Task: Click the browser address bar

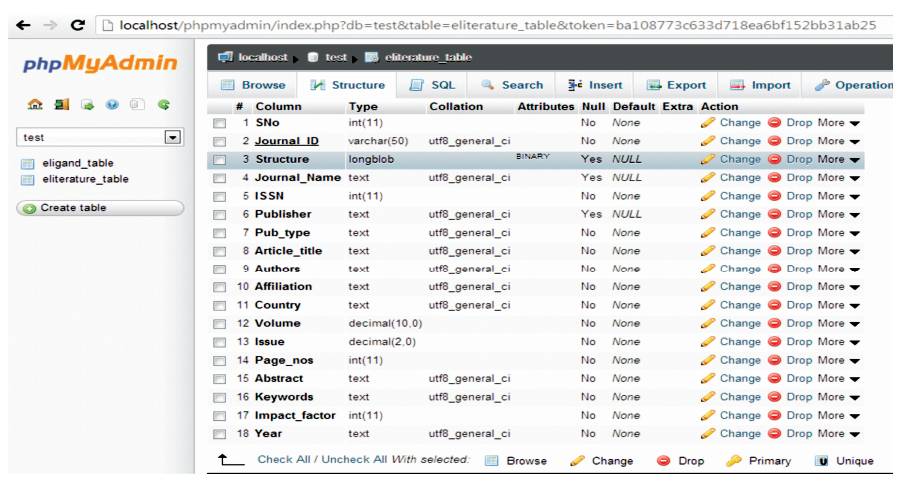Action: click(x=500, y=24)
